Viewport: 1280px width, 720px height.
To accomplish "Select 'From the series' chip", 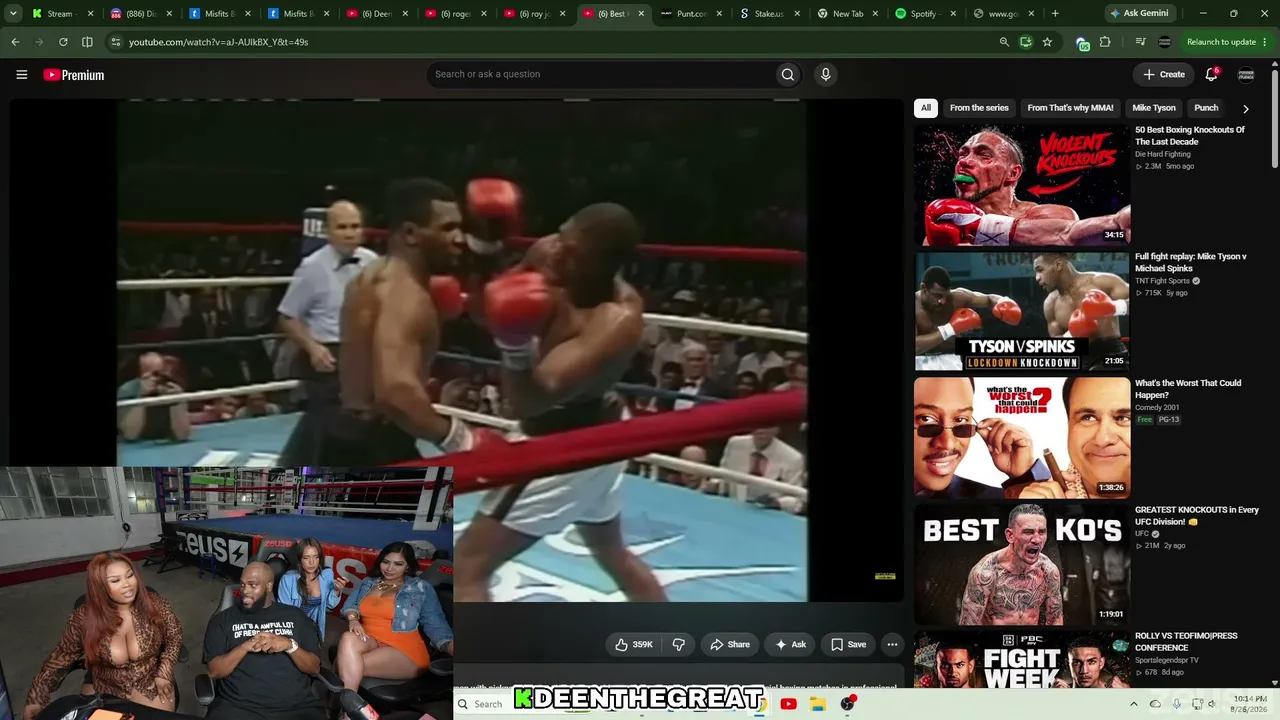I will [x=979, y=108].
